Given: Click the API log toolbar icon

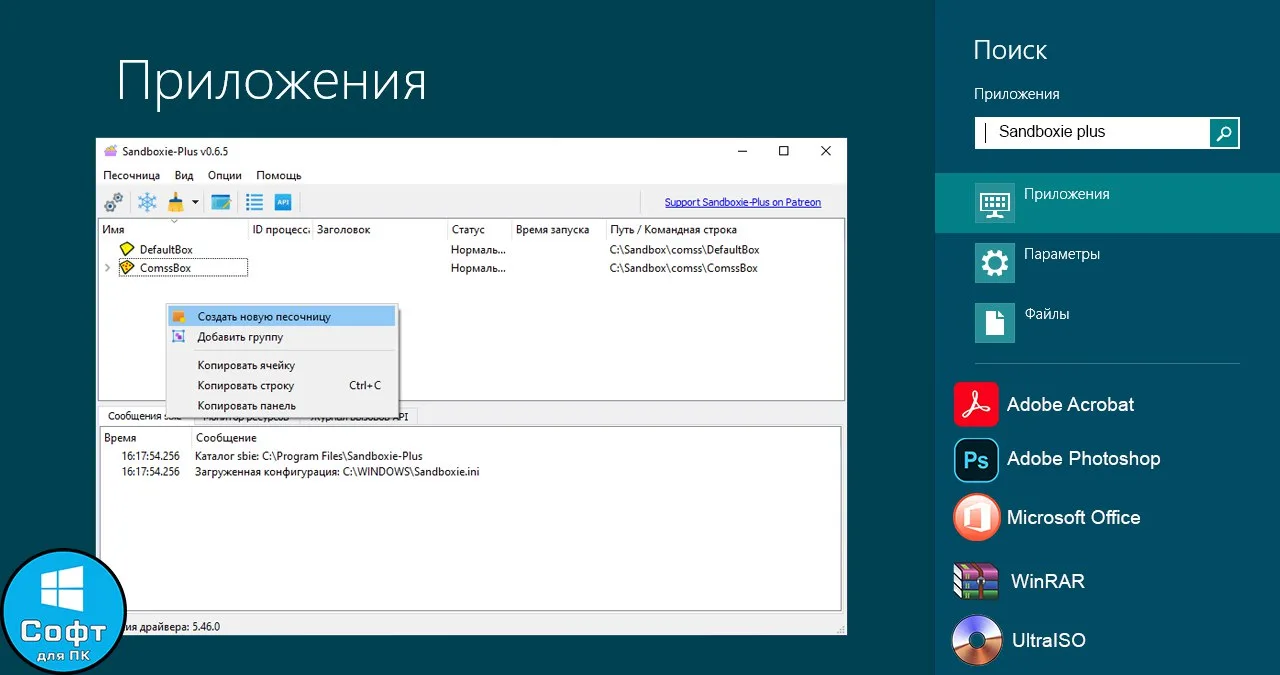Looking at the screenshot, I should point(283,202).
